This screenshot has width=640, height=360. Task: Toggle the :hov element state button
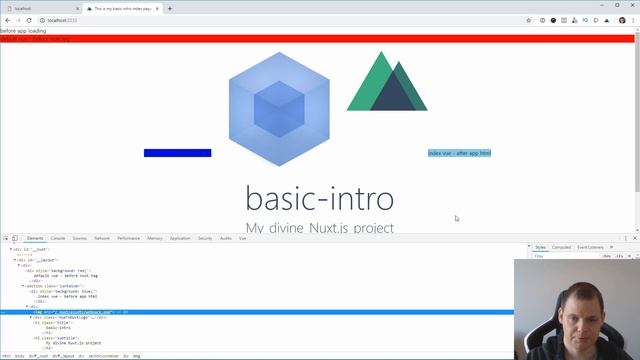607,256
